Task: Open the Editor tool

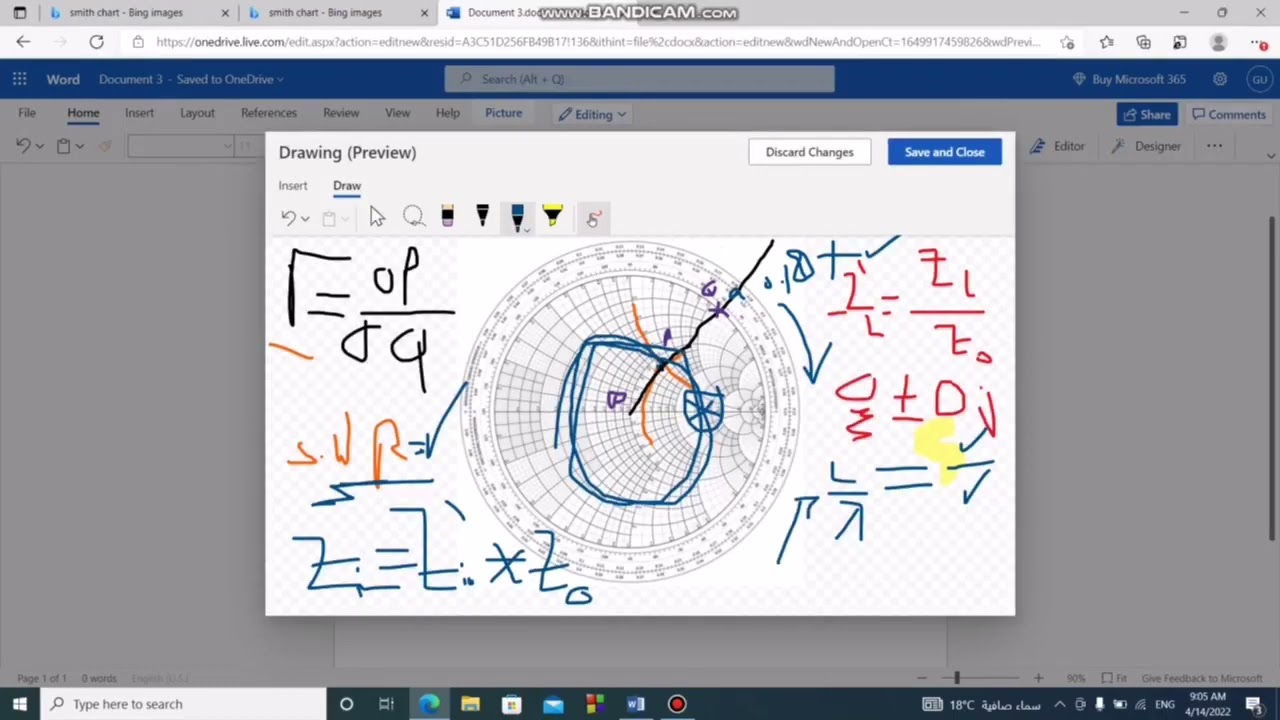Action: [1057, 146]
